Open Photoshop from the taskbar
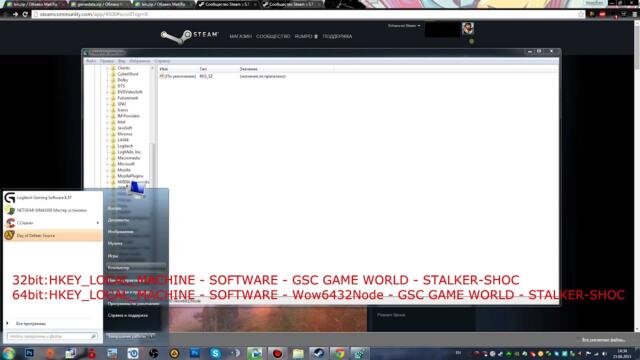The width and height of the screenshot is (640, 360). tap(29, 353)
